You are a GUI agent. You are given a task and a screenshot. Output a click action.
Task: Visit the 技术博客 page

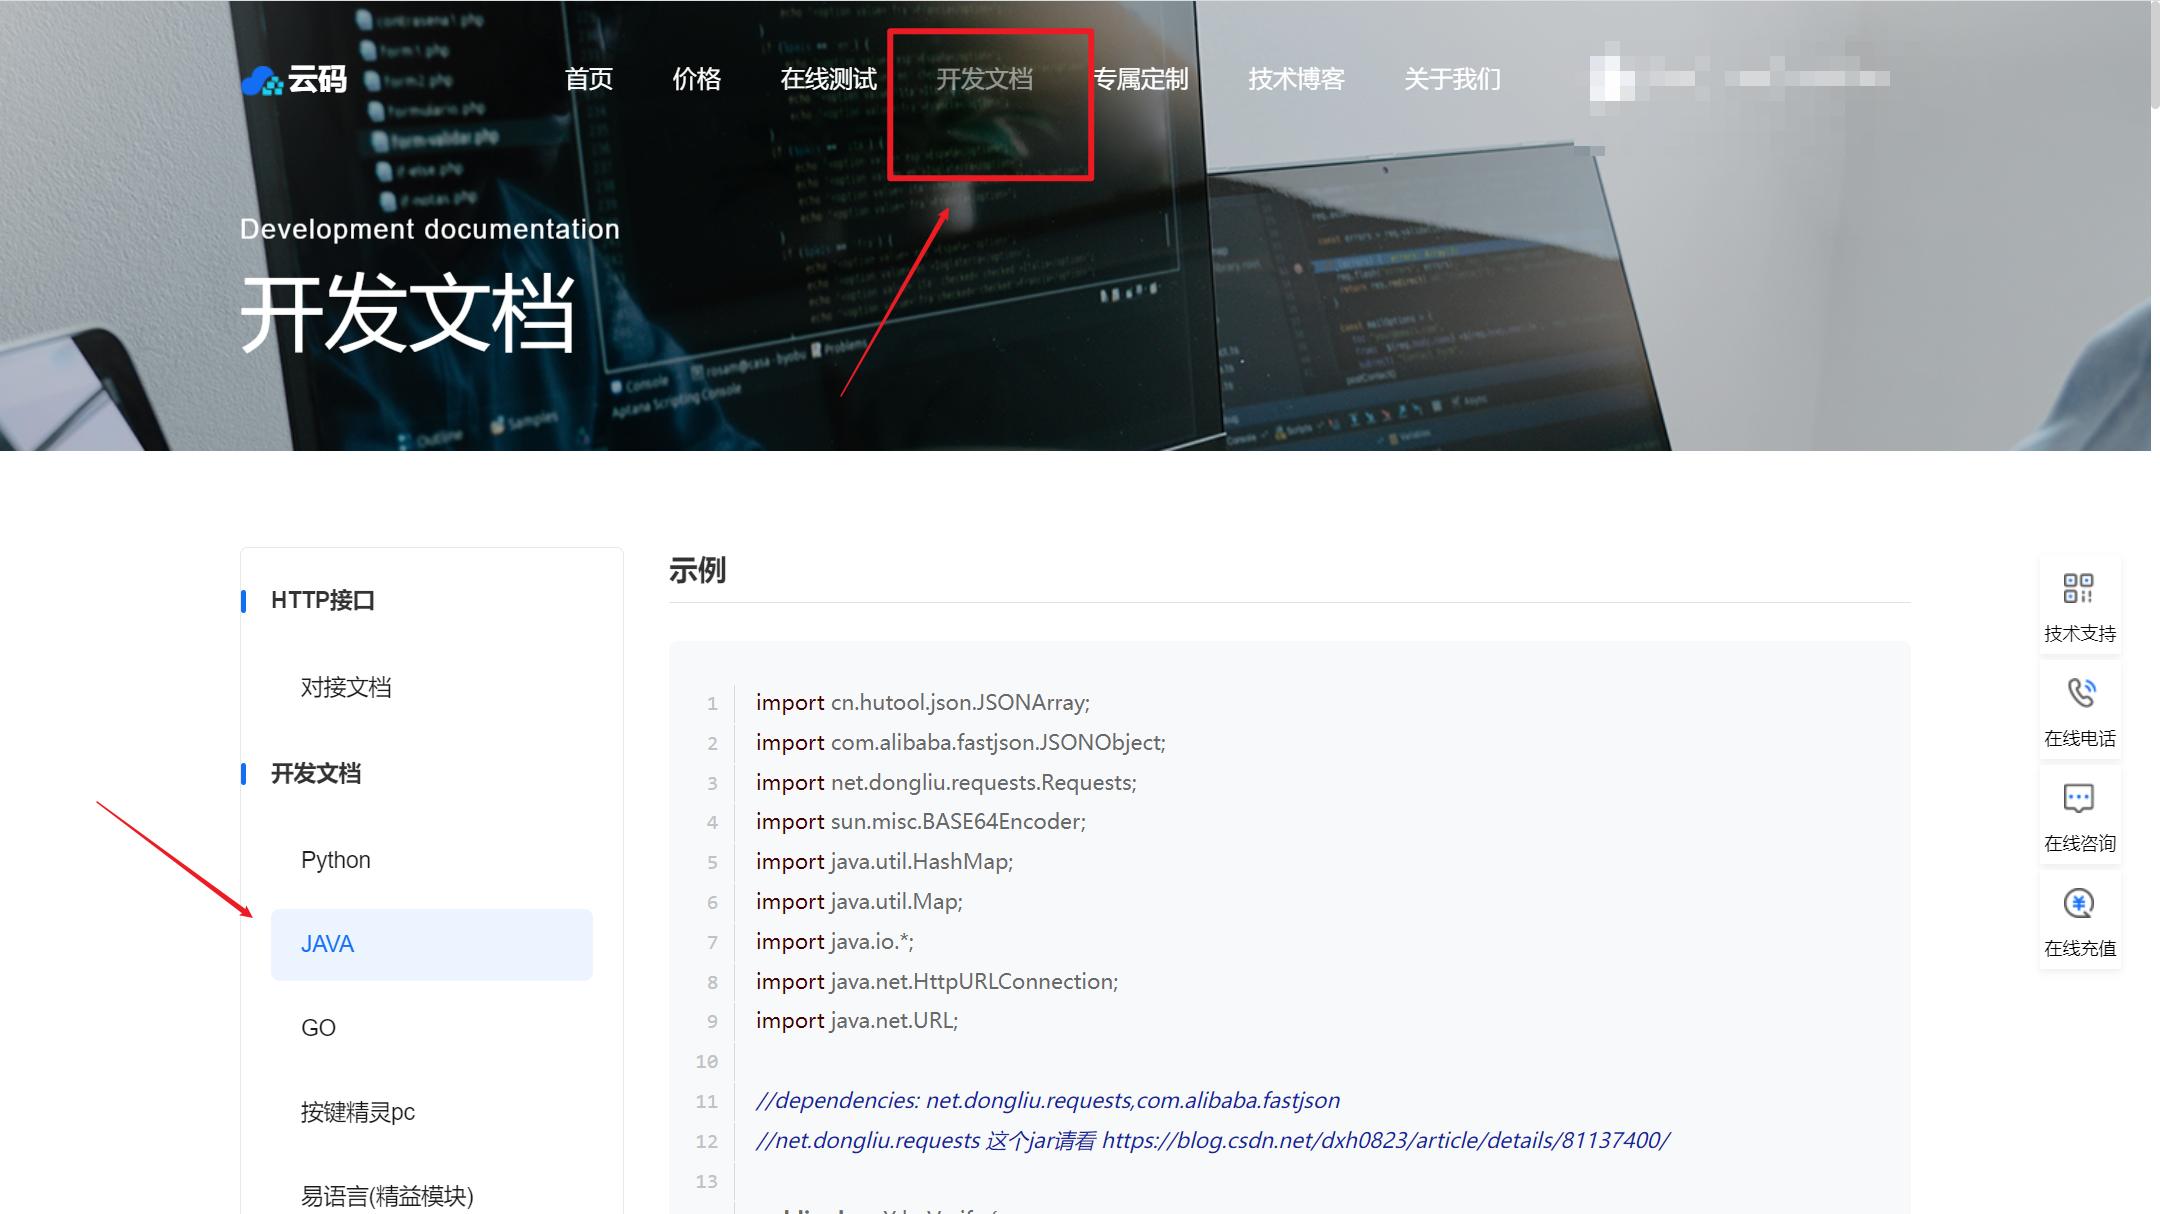coord(1296,79)
